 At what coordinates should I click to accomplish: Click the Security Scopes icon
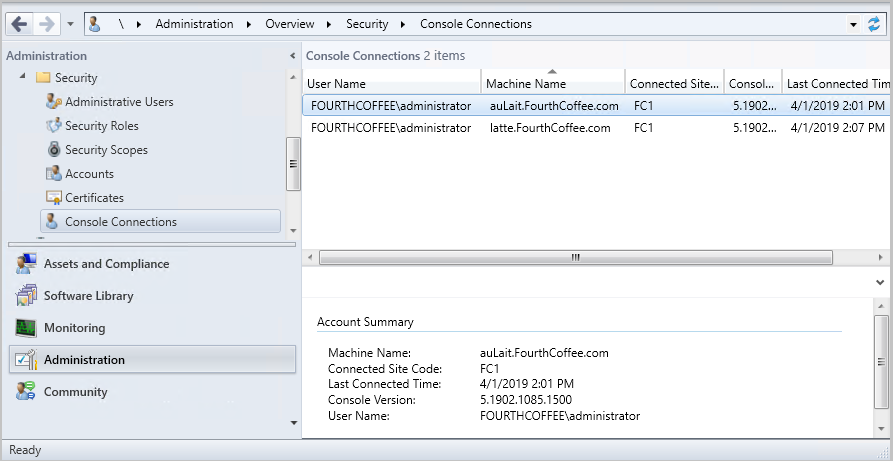[54, 150]
